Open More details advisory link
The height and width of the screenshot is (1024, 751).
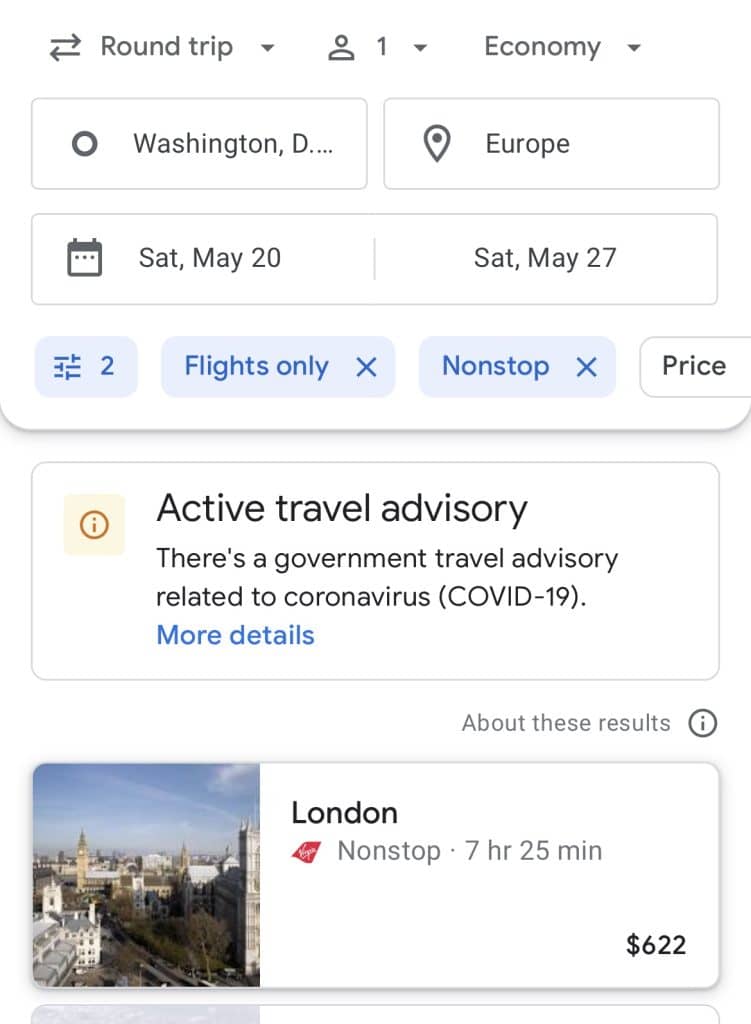click(x=235, y=636)
